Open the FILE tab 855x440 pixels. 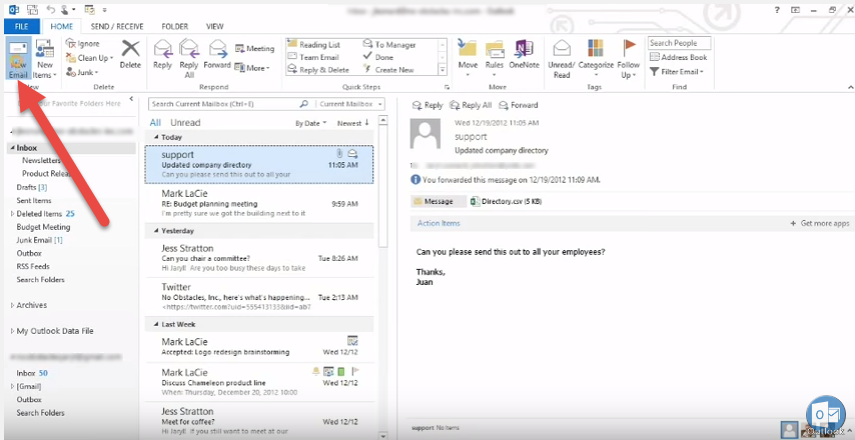click(22, 26)
